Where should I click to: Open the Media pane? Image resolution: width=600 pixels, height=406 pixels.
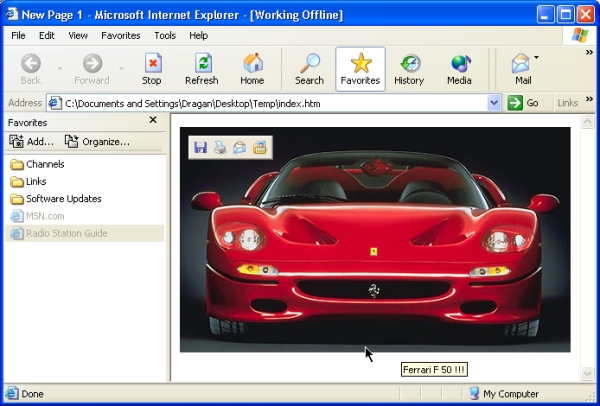(459, 69)
